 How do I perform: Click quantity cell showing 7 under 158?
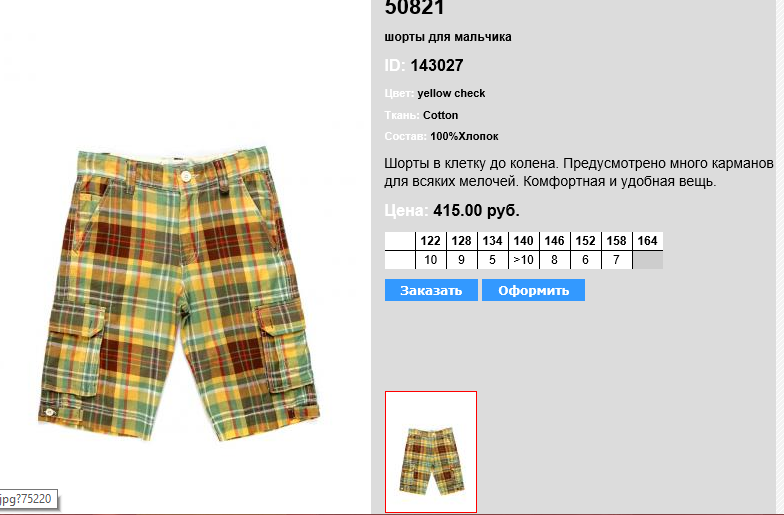pyautogui.click(x=616, y=260)
